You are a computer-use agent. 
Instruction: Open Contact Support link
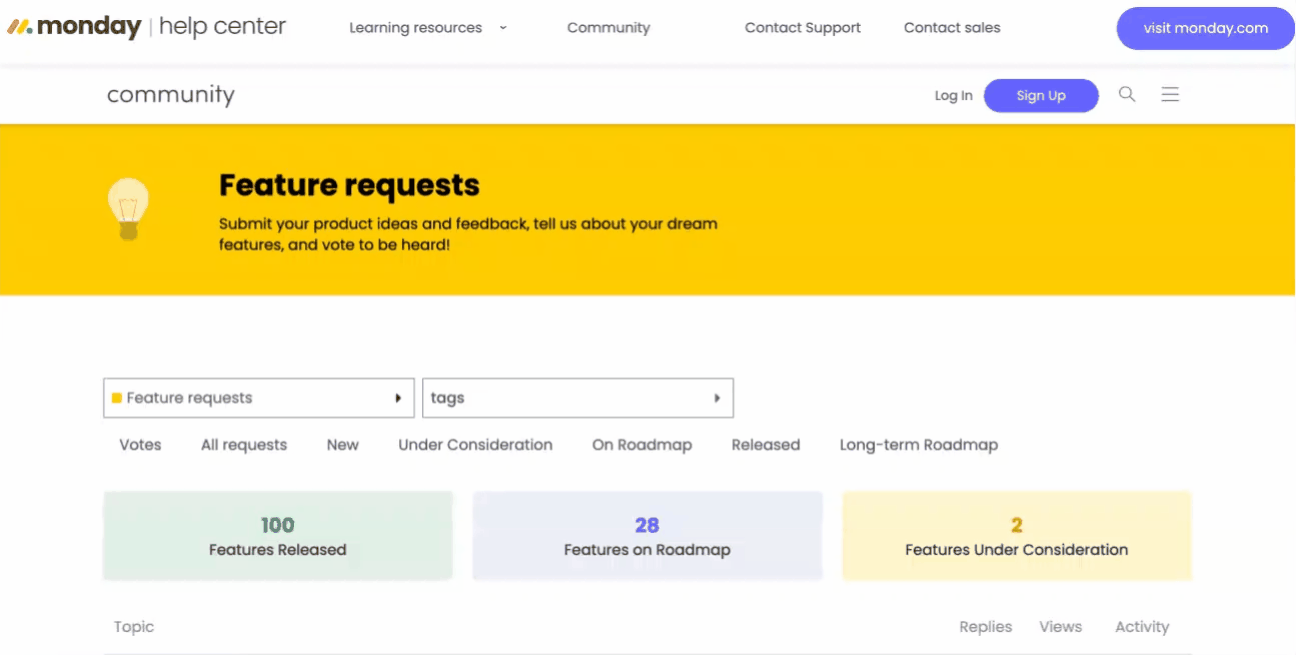point(803,28)
